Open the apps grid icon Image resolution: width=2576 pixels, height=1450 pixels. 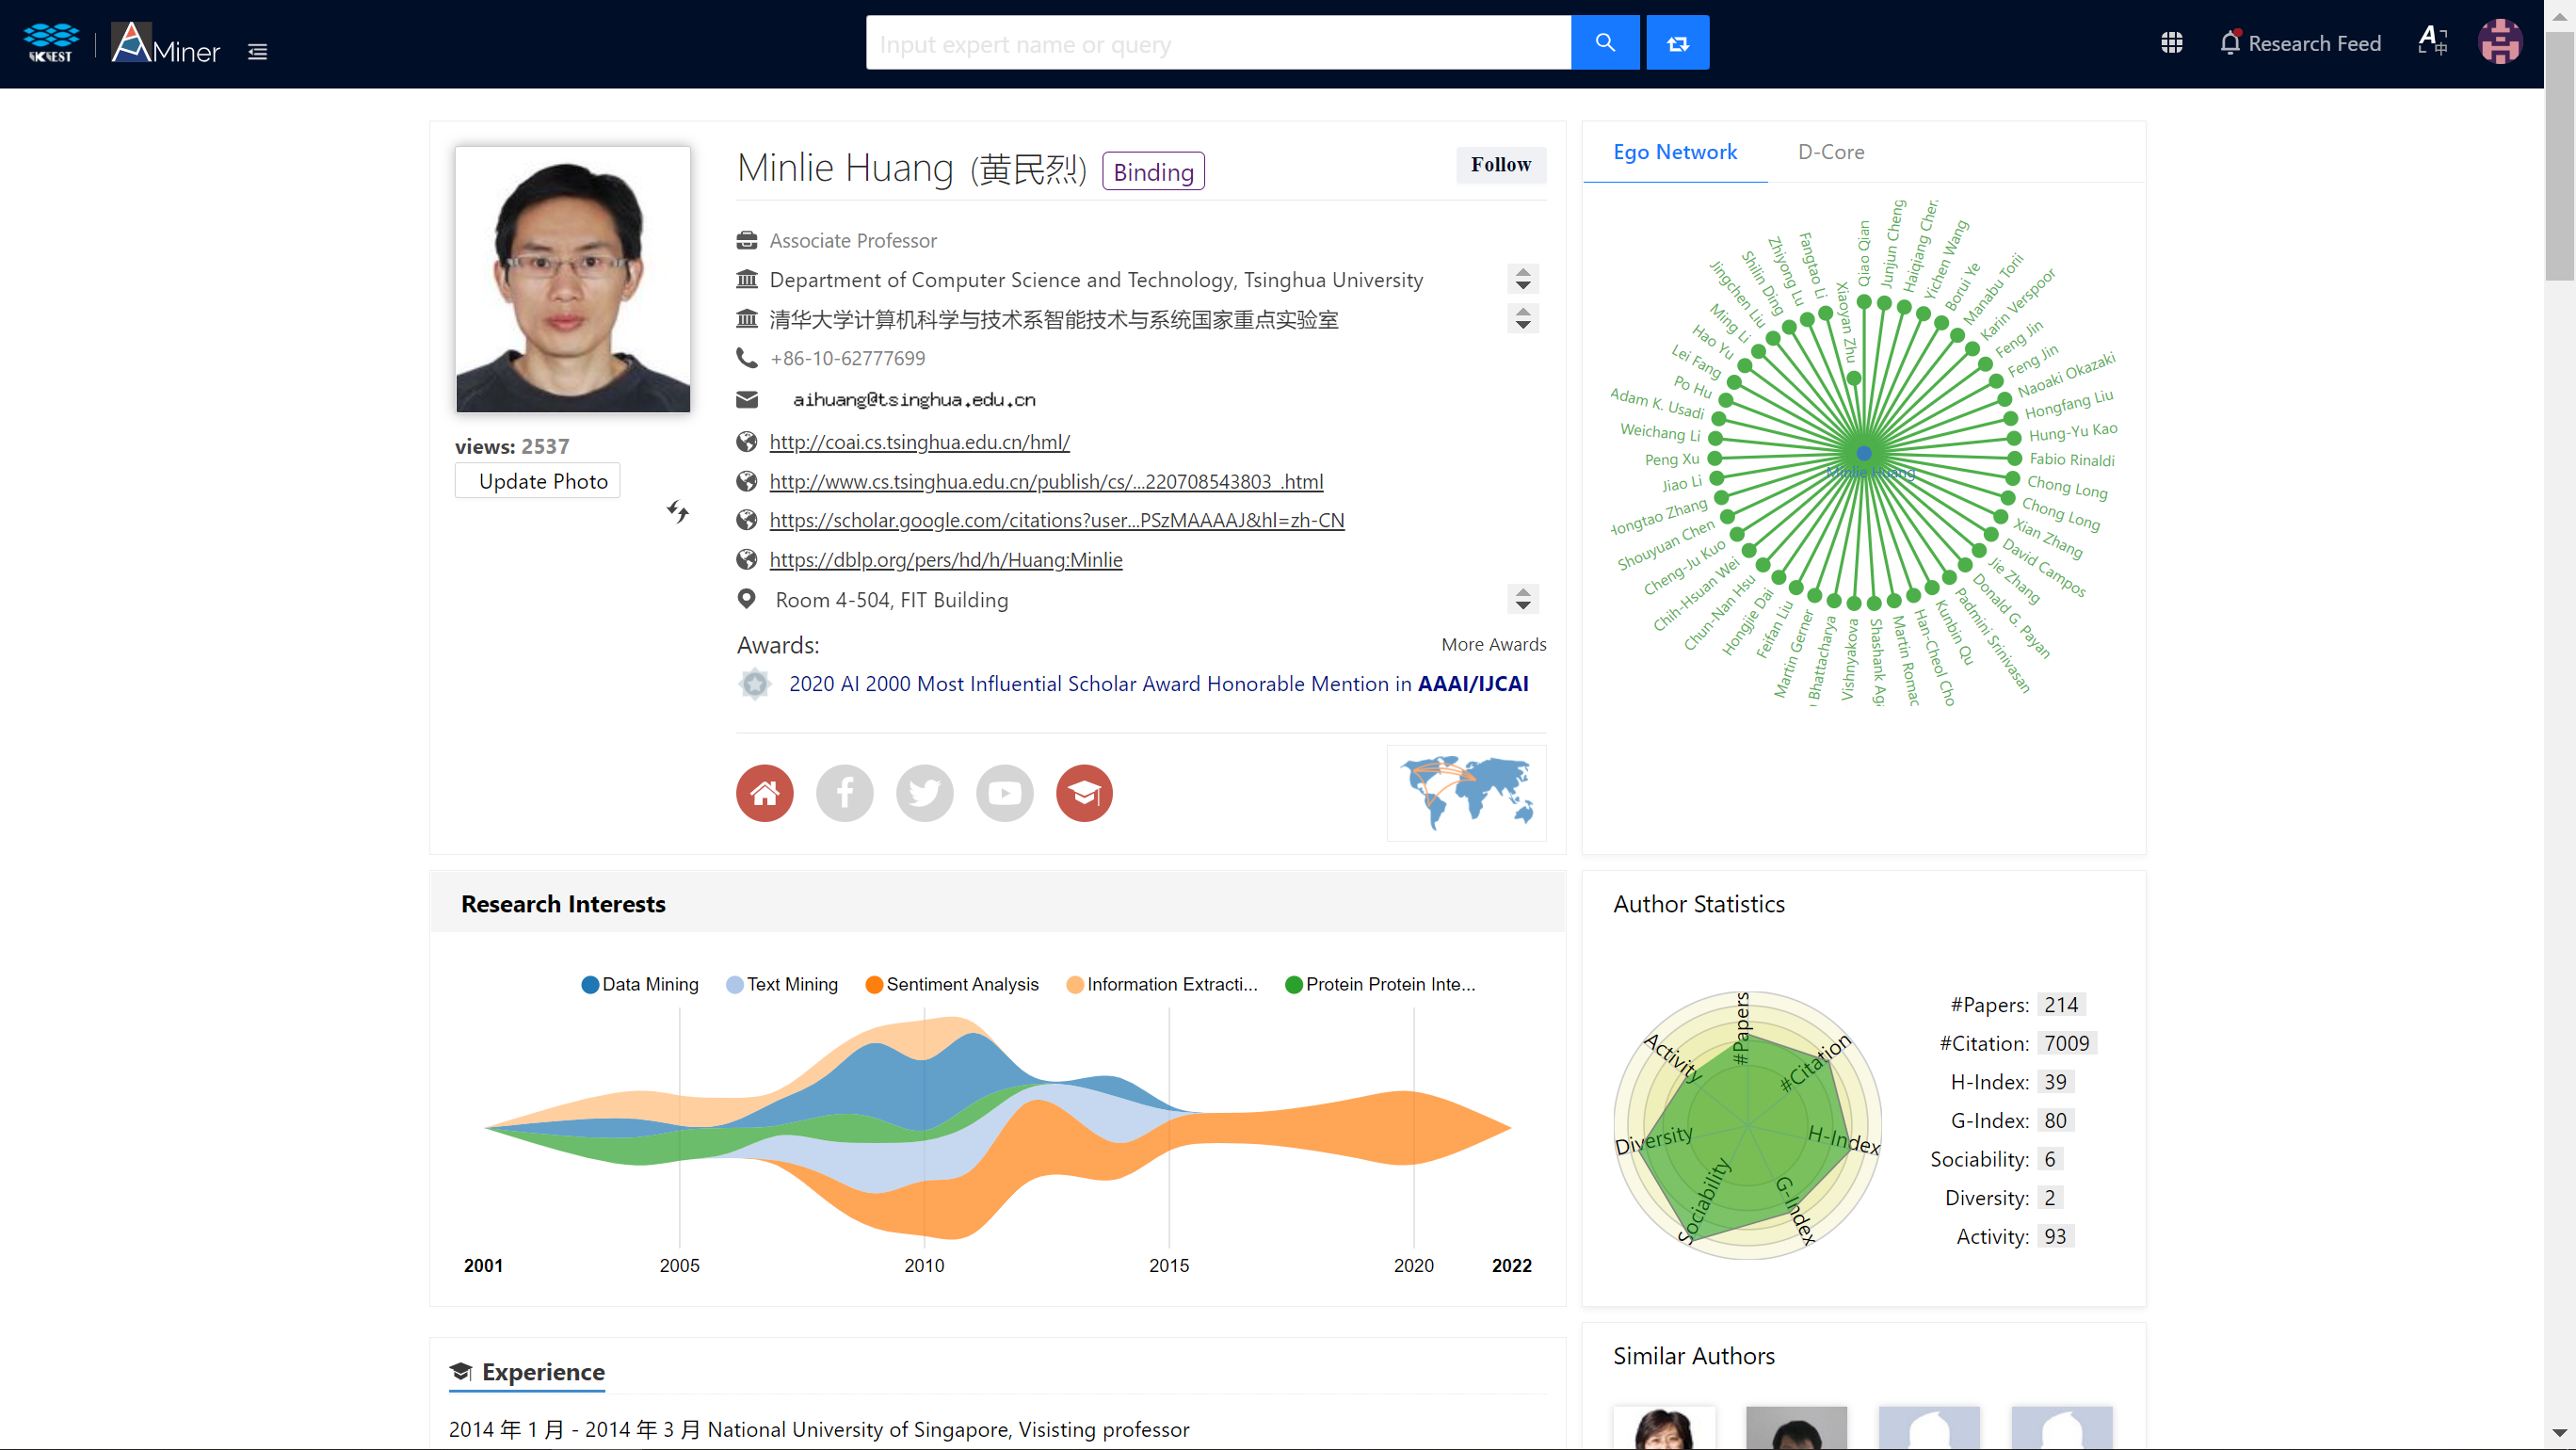(2171, 43)
